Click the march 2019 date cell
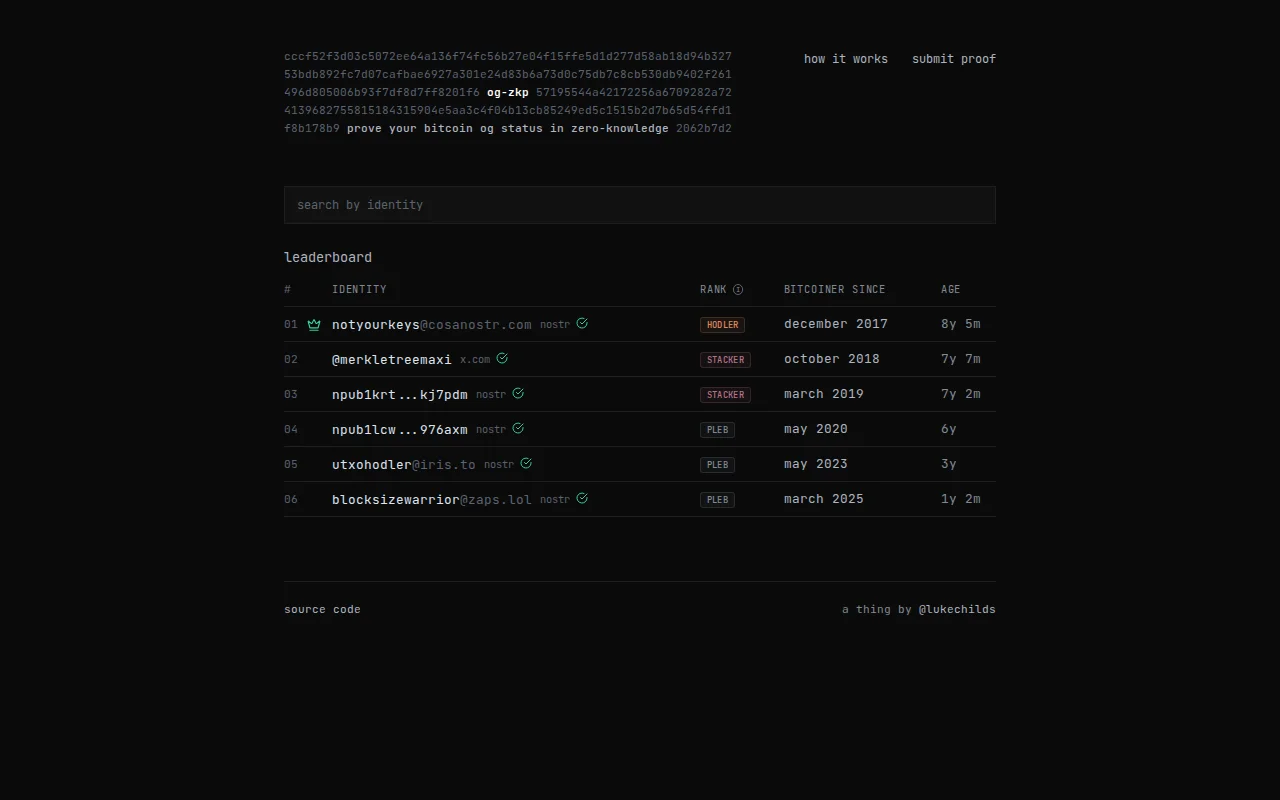This screenshot has width=1280, height=800. [x=824, y=394]
